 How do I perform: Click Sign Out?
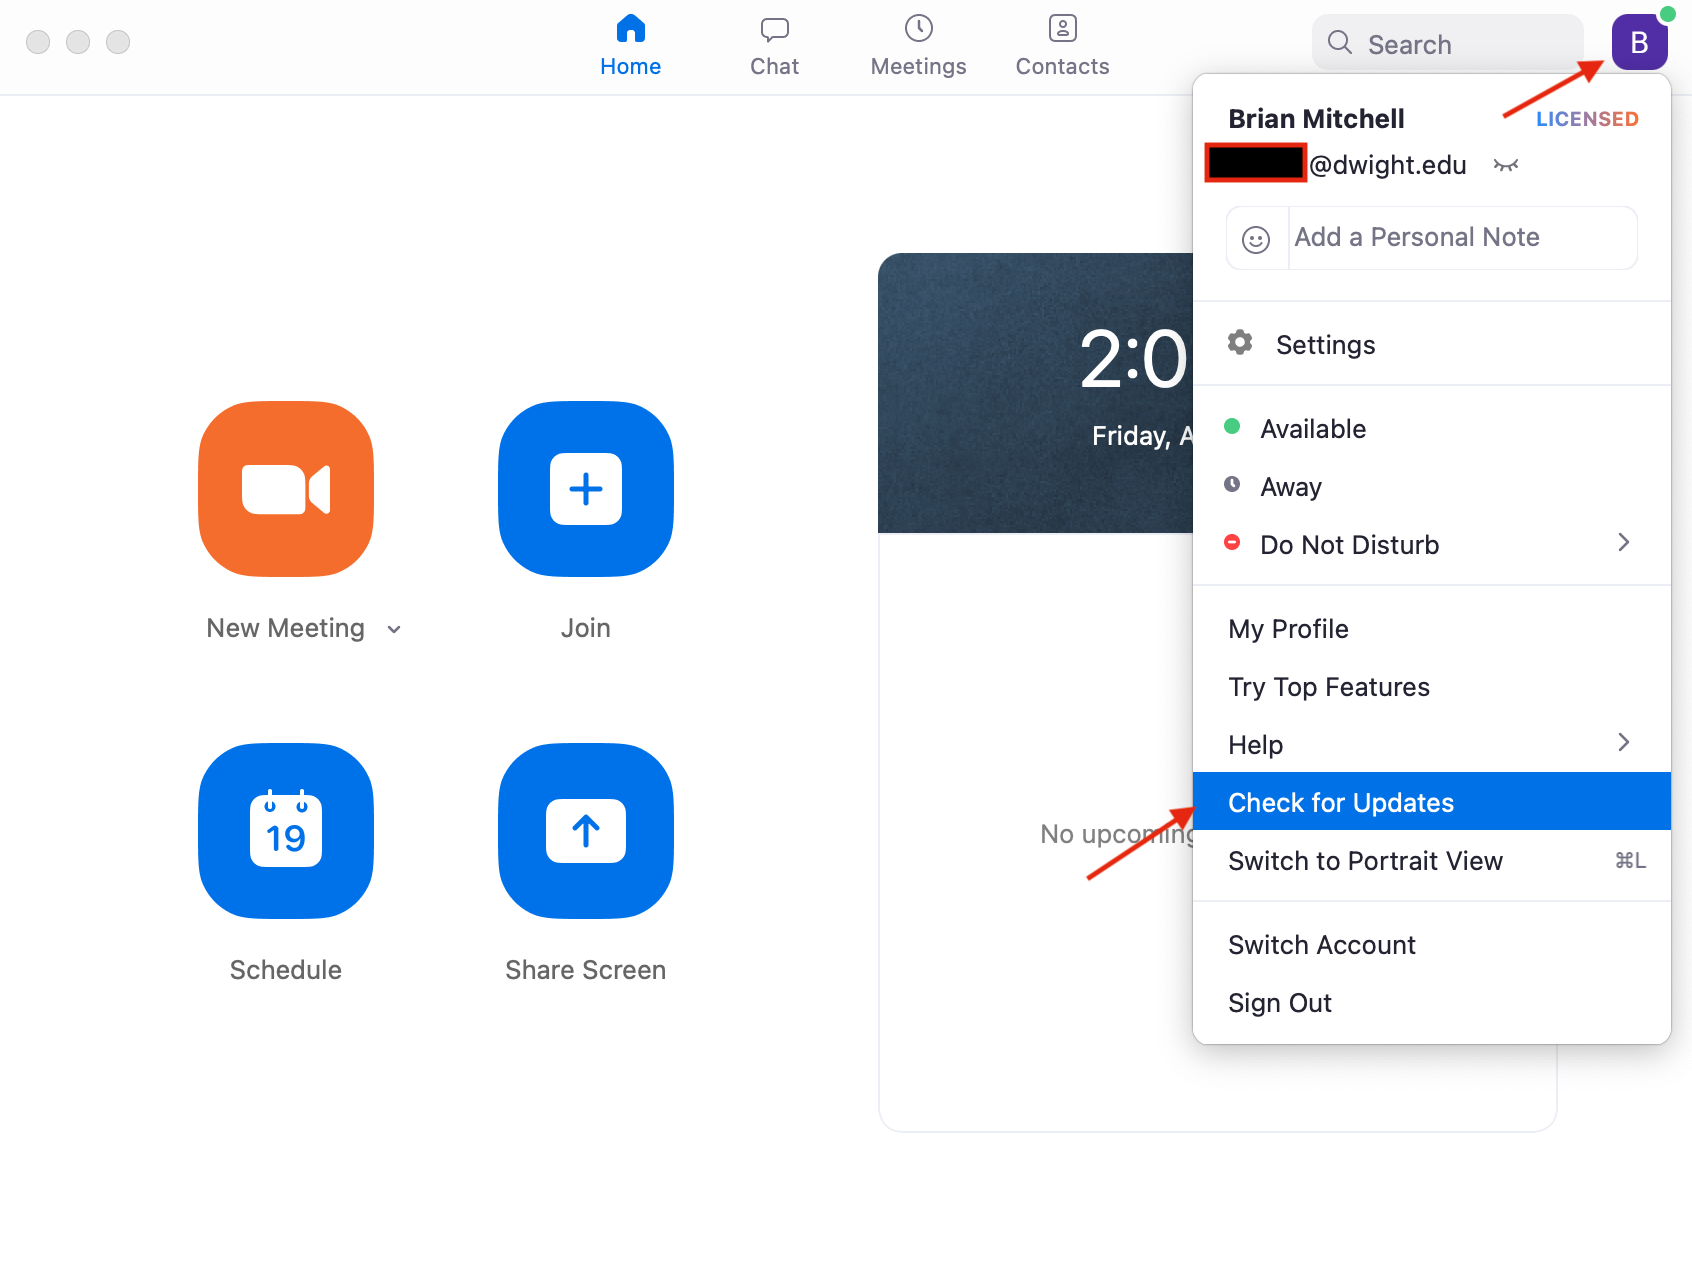1432,1003
